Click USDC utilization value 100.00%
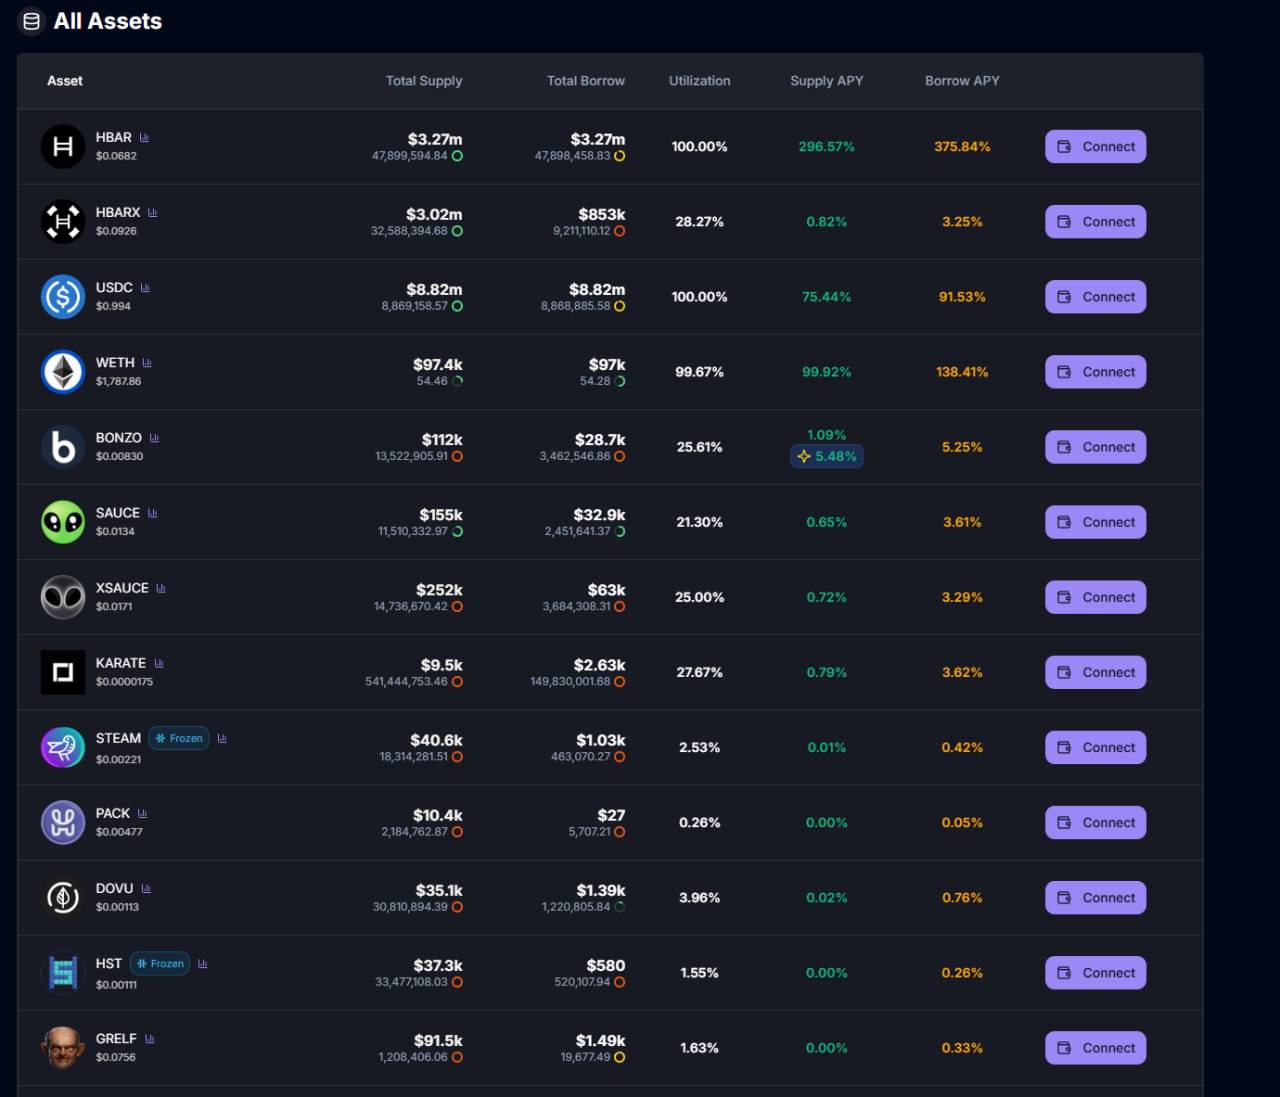The height and width of the screenshot is (1097, 1280). tap(700, 297)
